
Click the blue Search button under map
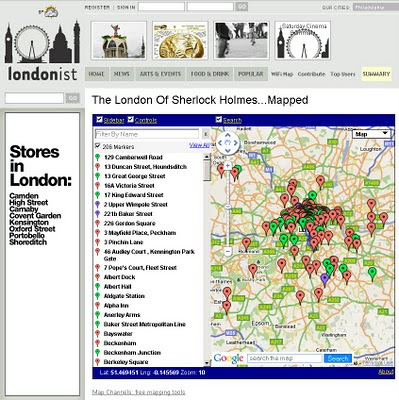tap(338, 359)
